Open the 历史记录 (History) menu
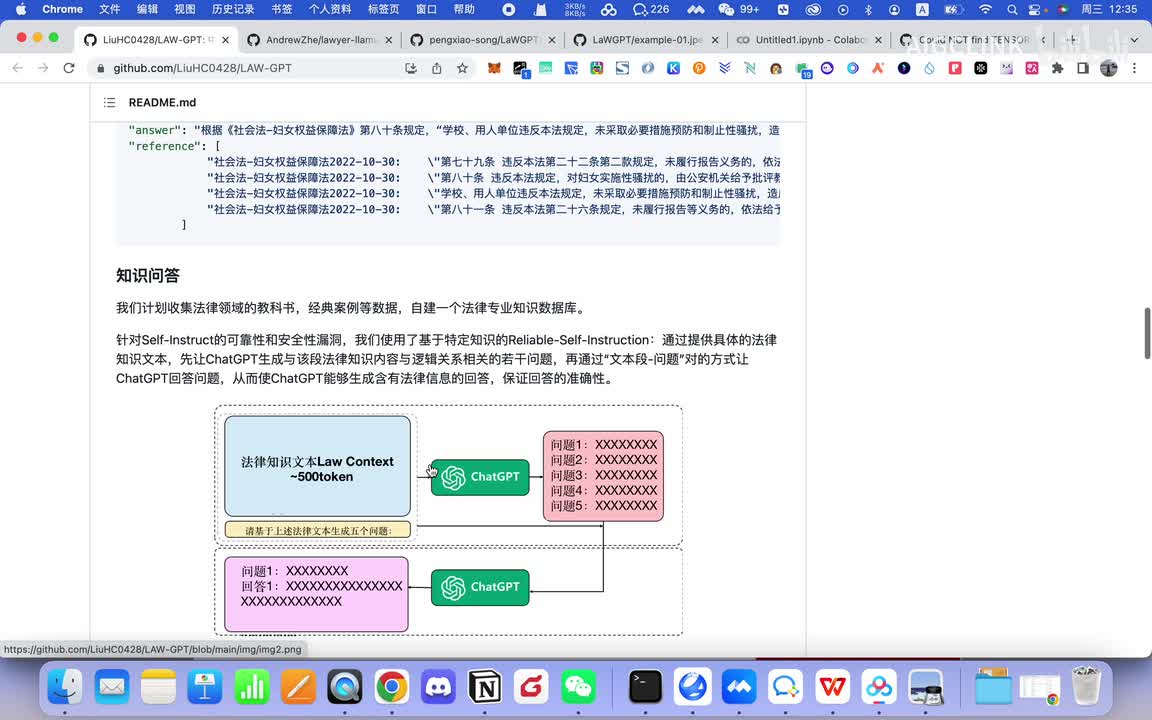The image size is (1152, 720). click(x=233, y=9)
